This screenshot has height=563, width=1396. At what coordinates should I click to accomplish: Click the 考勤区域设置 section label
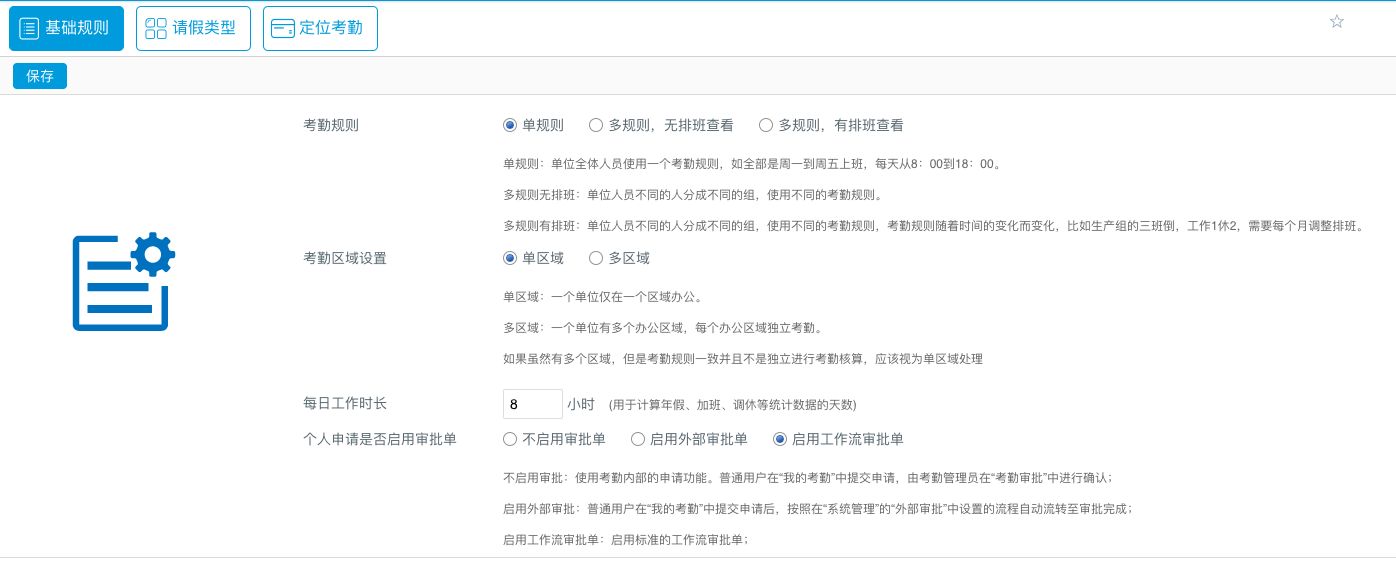coord(345,258)
